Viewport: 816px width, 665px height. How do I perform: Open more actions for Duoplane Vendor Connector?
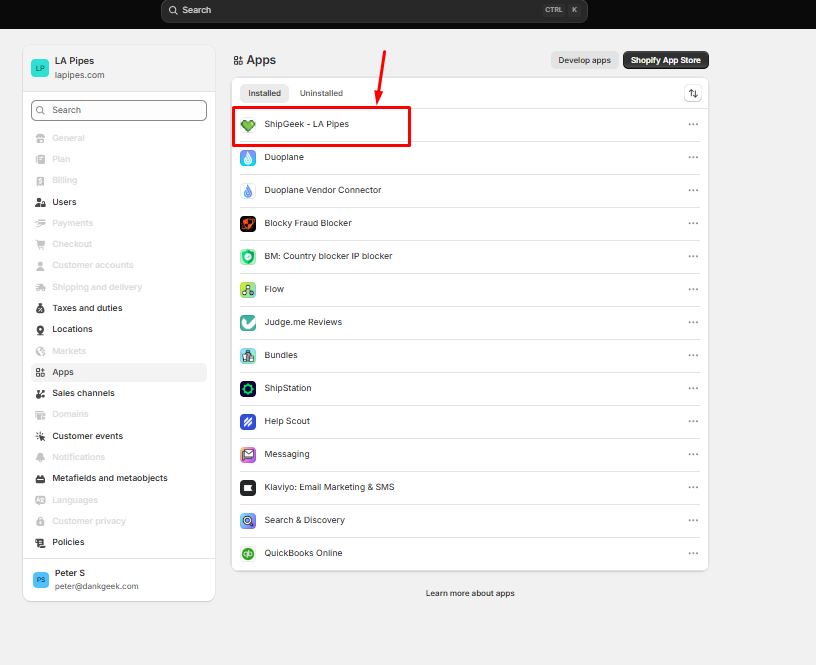693,190
